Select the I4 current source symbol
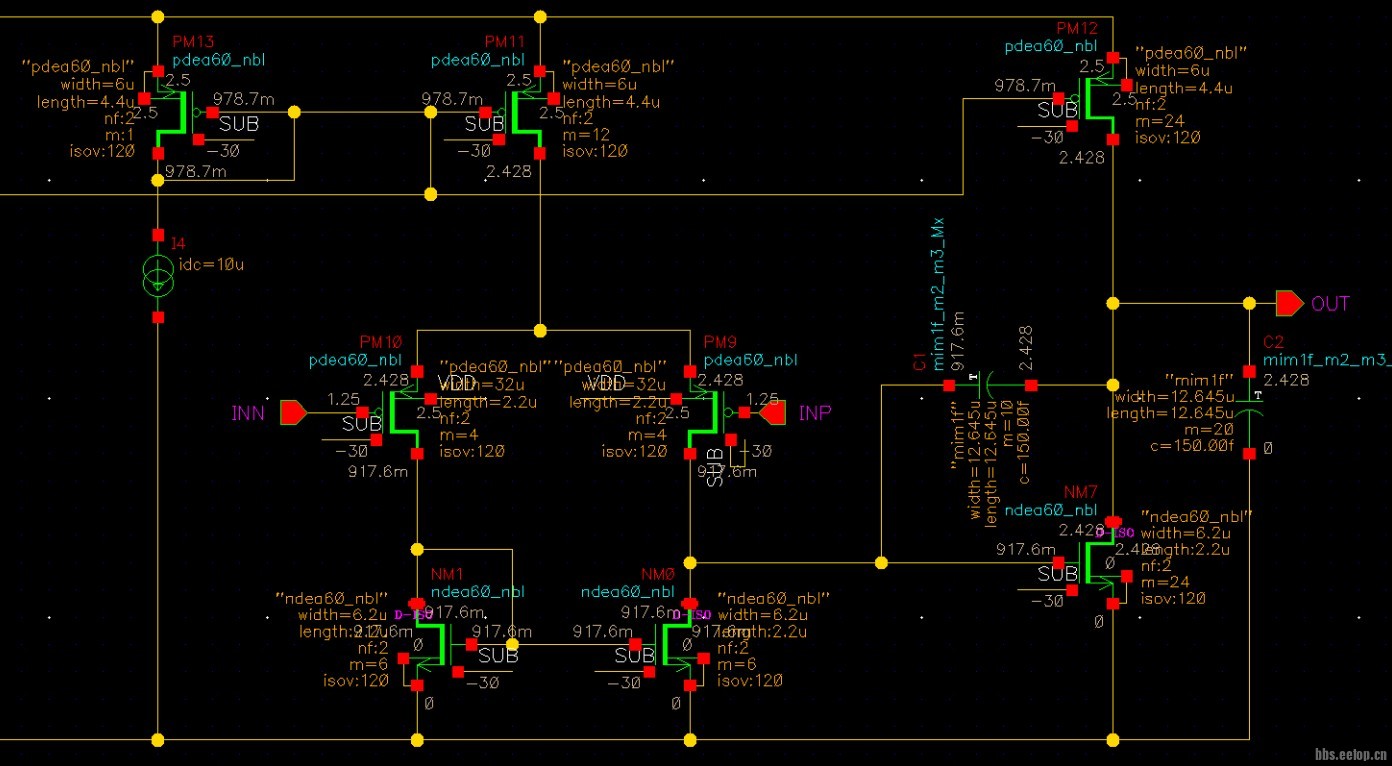Screen dimensions: 1392x766 pyautogui.click(x=157, y=277)
